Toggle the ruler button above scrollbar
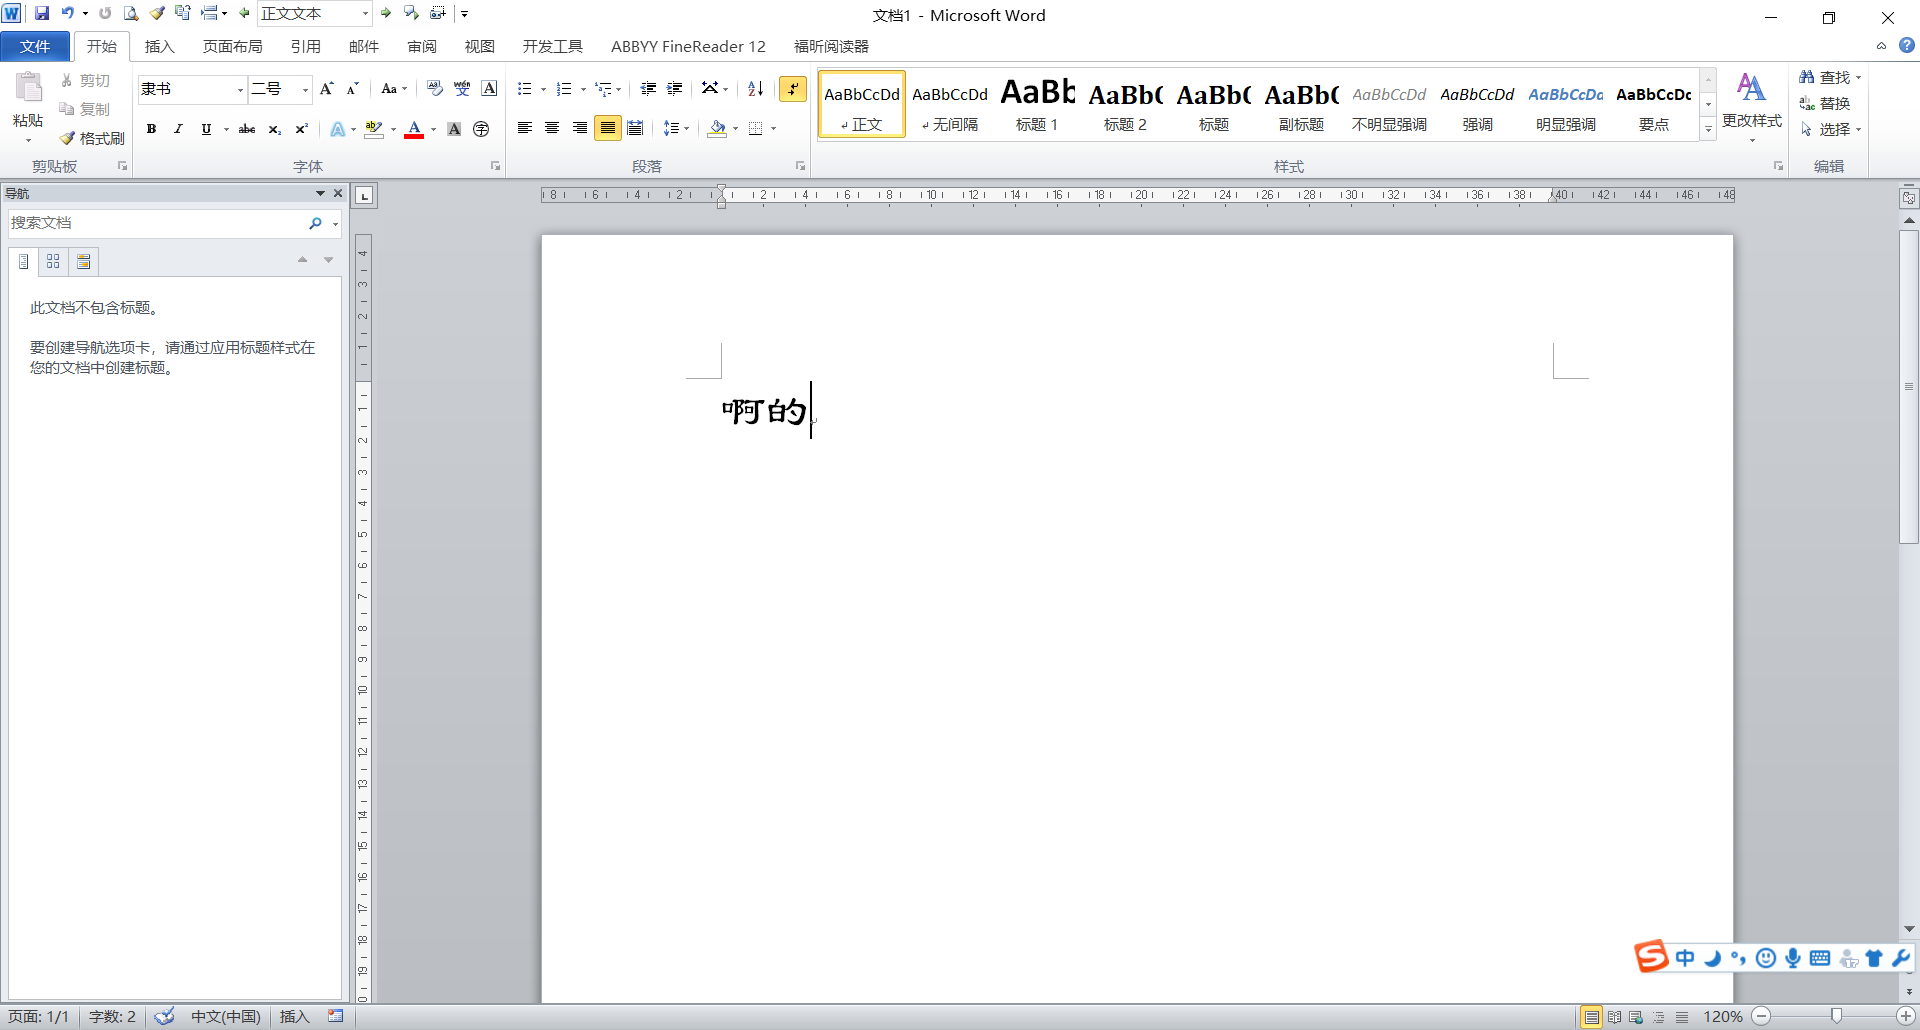 pyautogui.click(x=1909, y=198)
